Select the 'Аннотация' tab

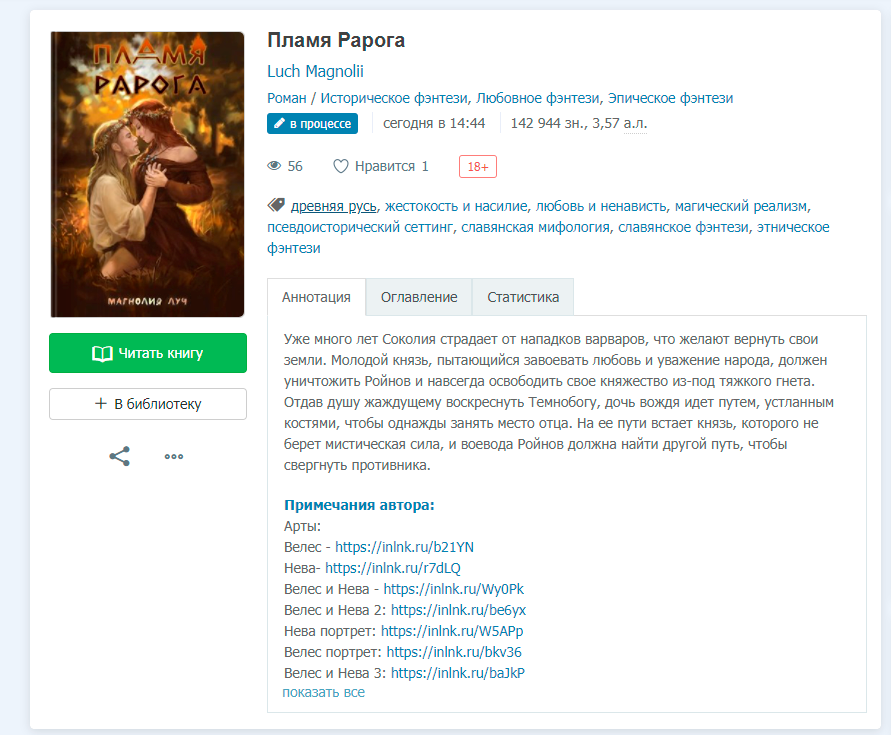tap(316, 297)
